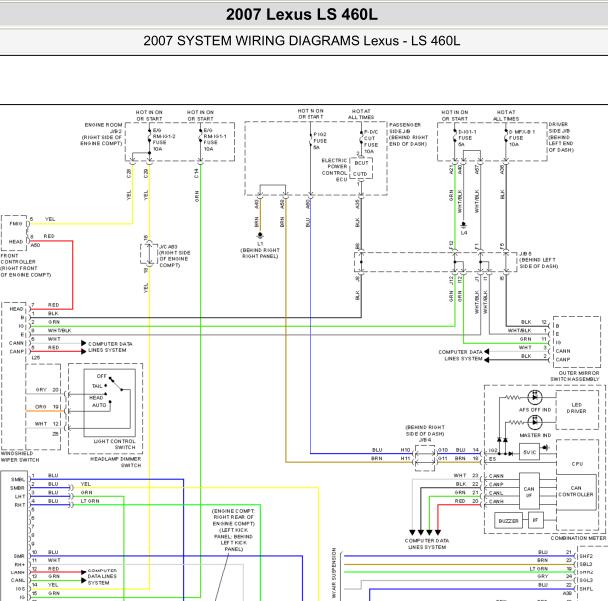Click the E/G RM-IG1-1 FUSE label
The image size is (608, 601).
(215, 140)
